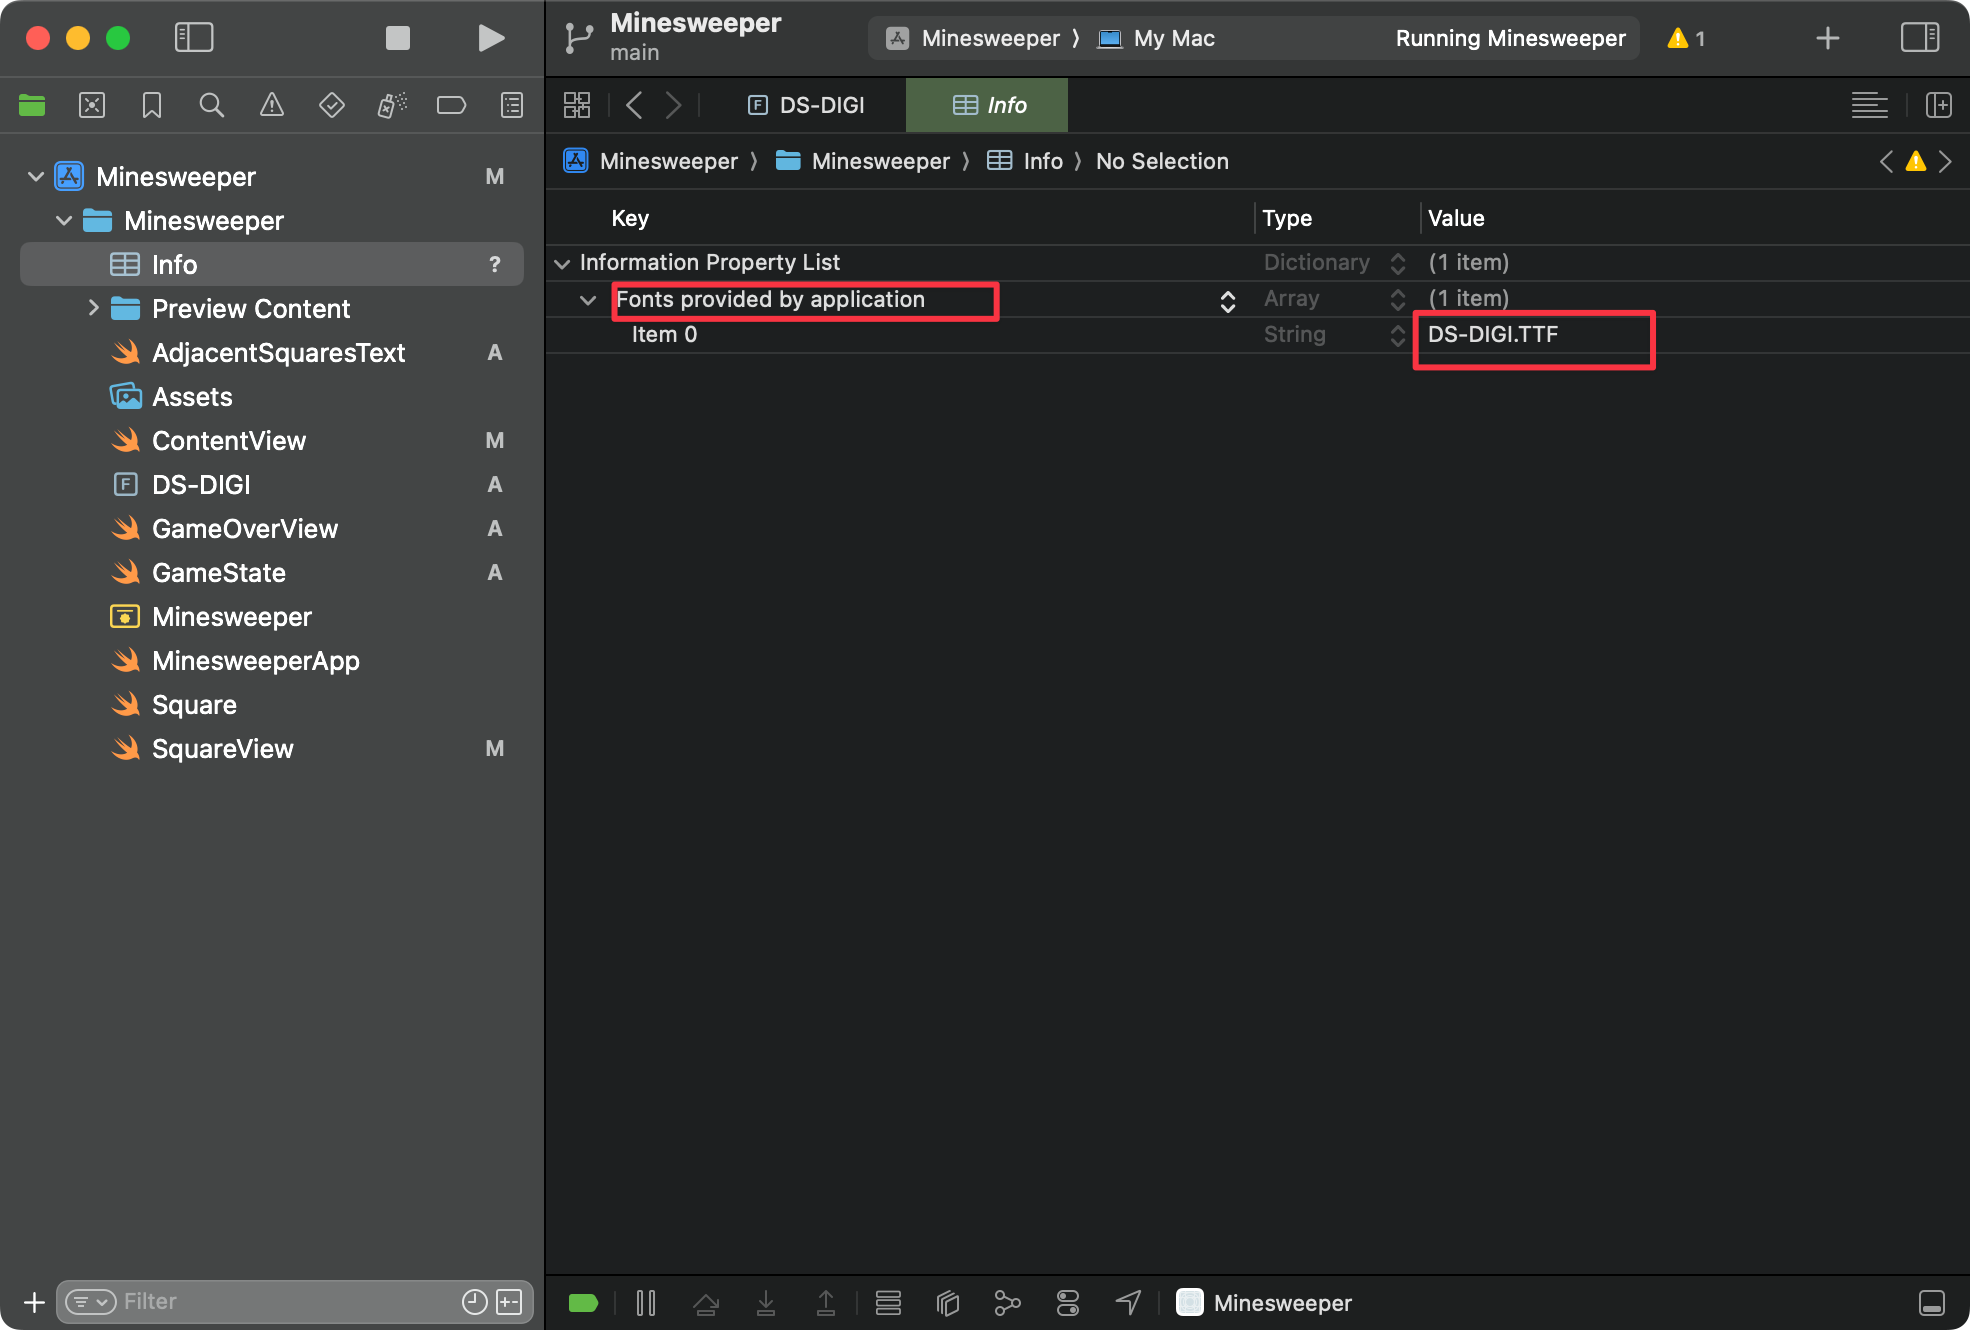The height and width of the screenshot is (1330, 1970).
Task: Select ContentView in the project navigator
Action: [x=229, y=441]
